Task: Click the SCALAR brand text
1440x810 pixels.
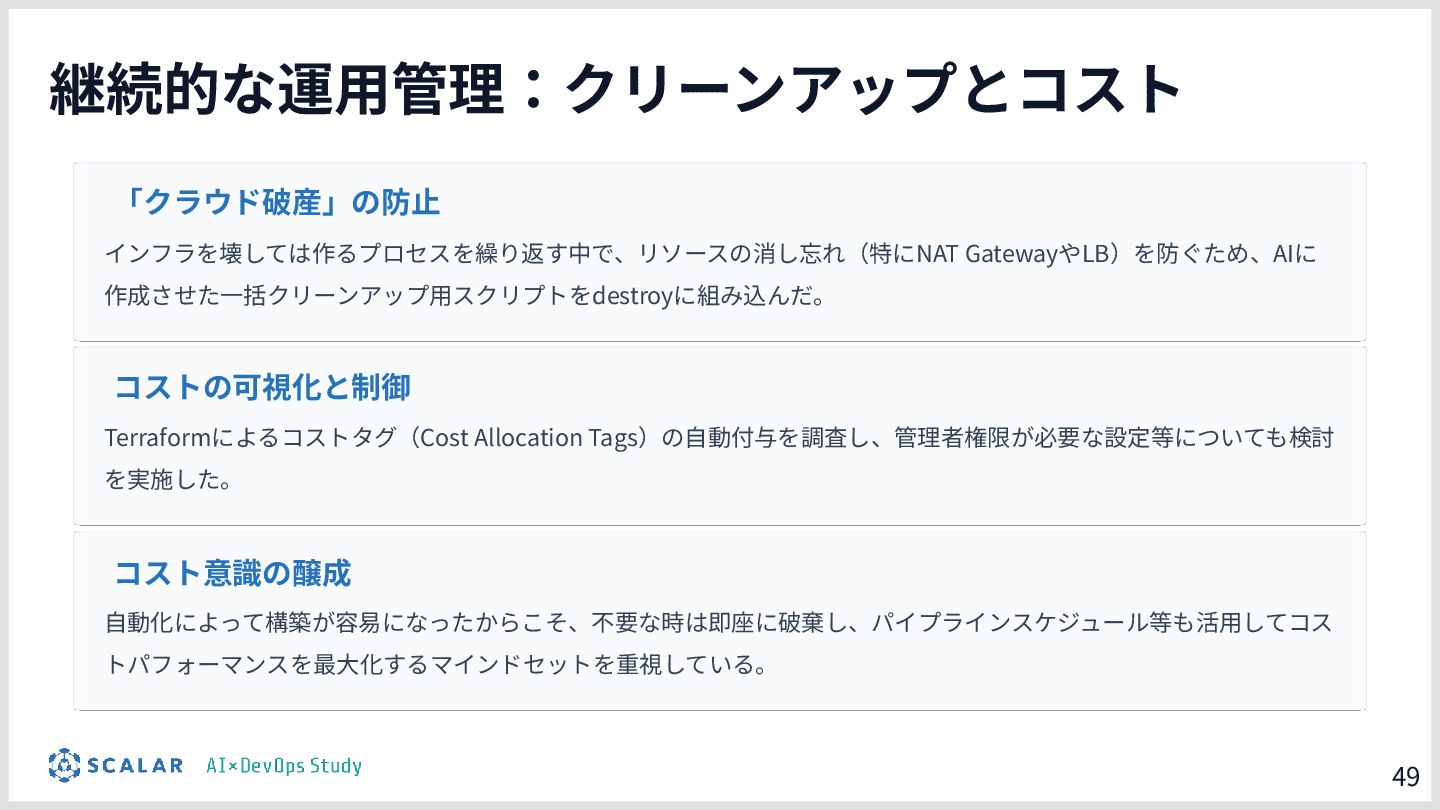Action: pos(135,766)
